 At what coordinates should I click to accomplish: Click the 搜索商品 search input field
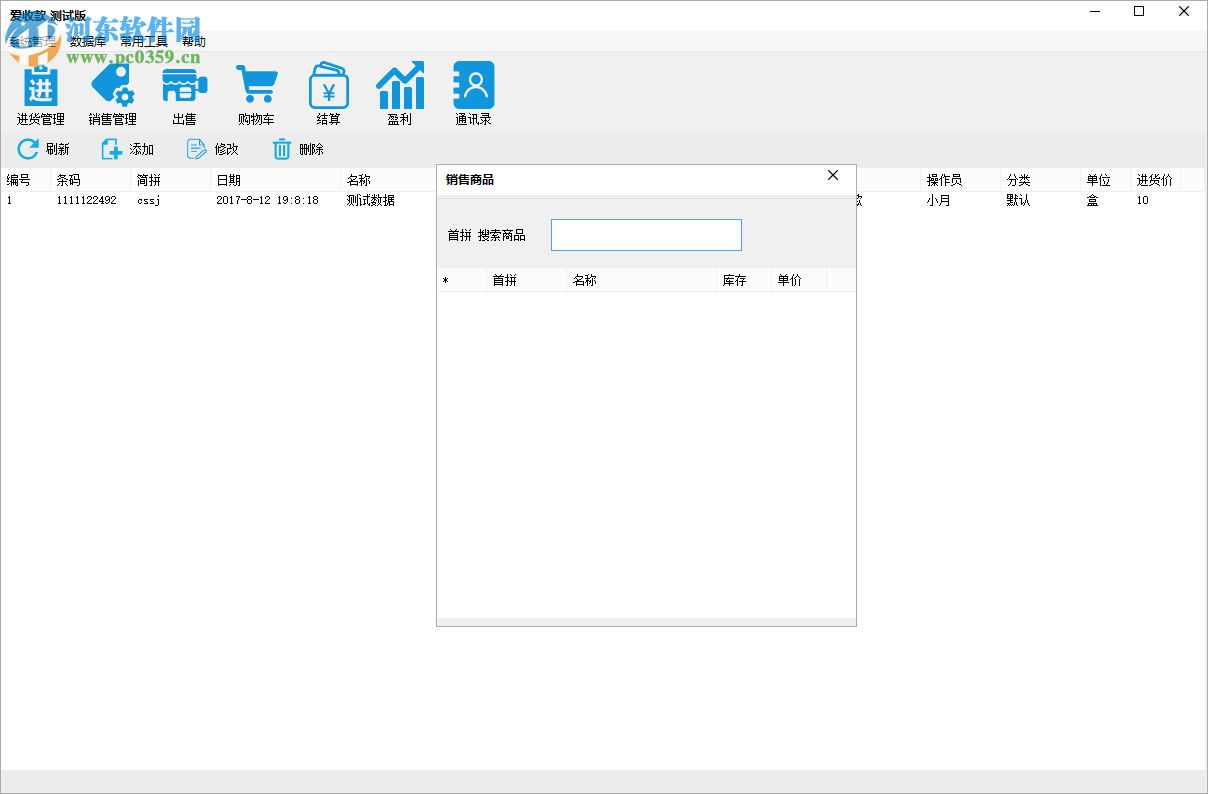pos(645,234)
